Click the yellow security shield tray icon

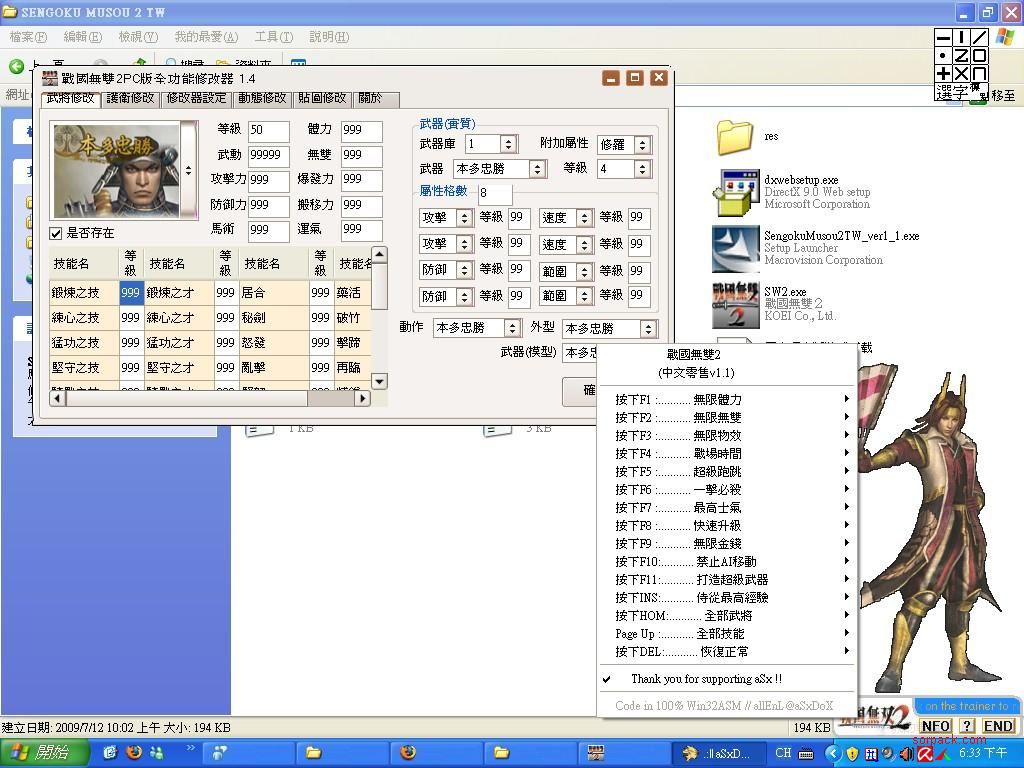pos(852,753)
